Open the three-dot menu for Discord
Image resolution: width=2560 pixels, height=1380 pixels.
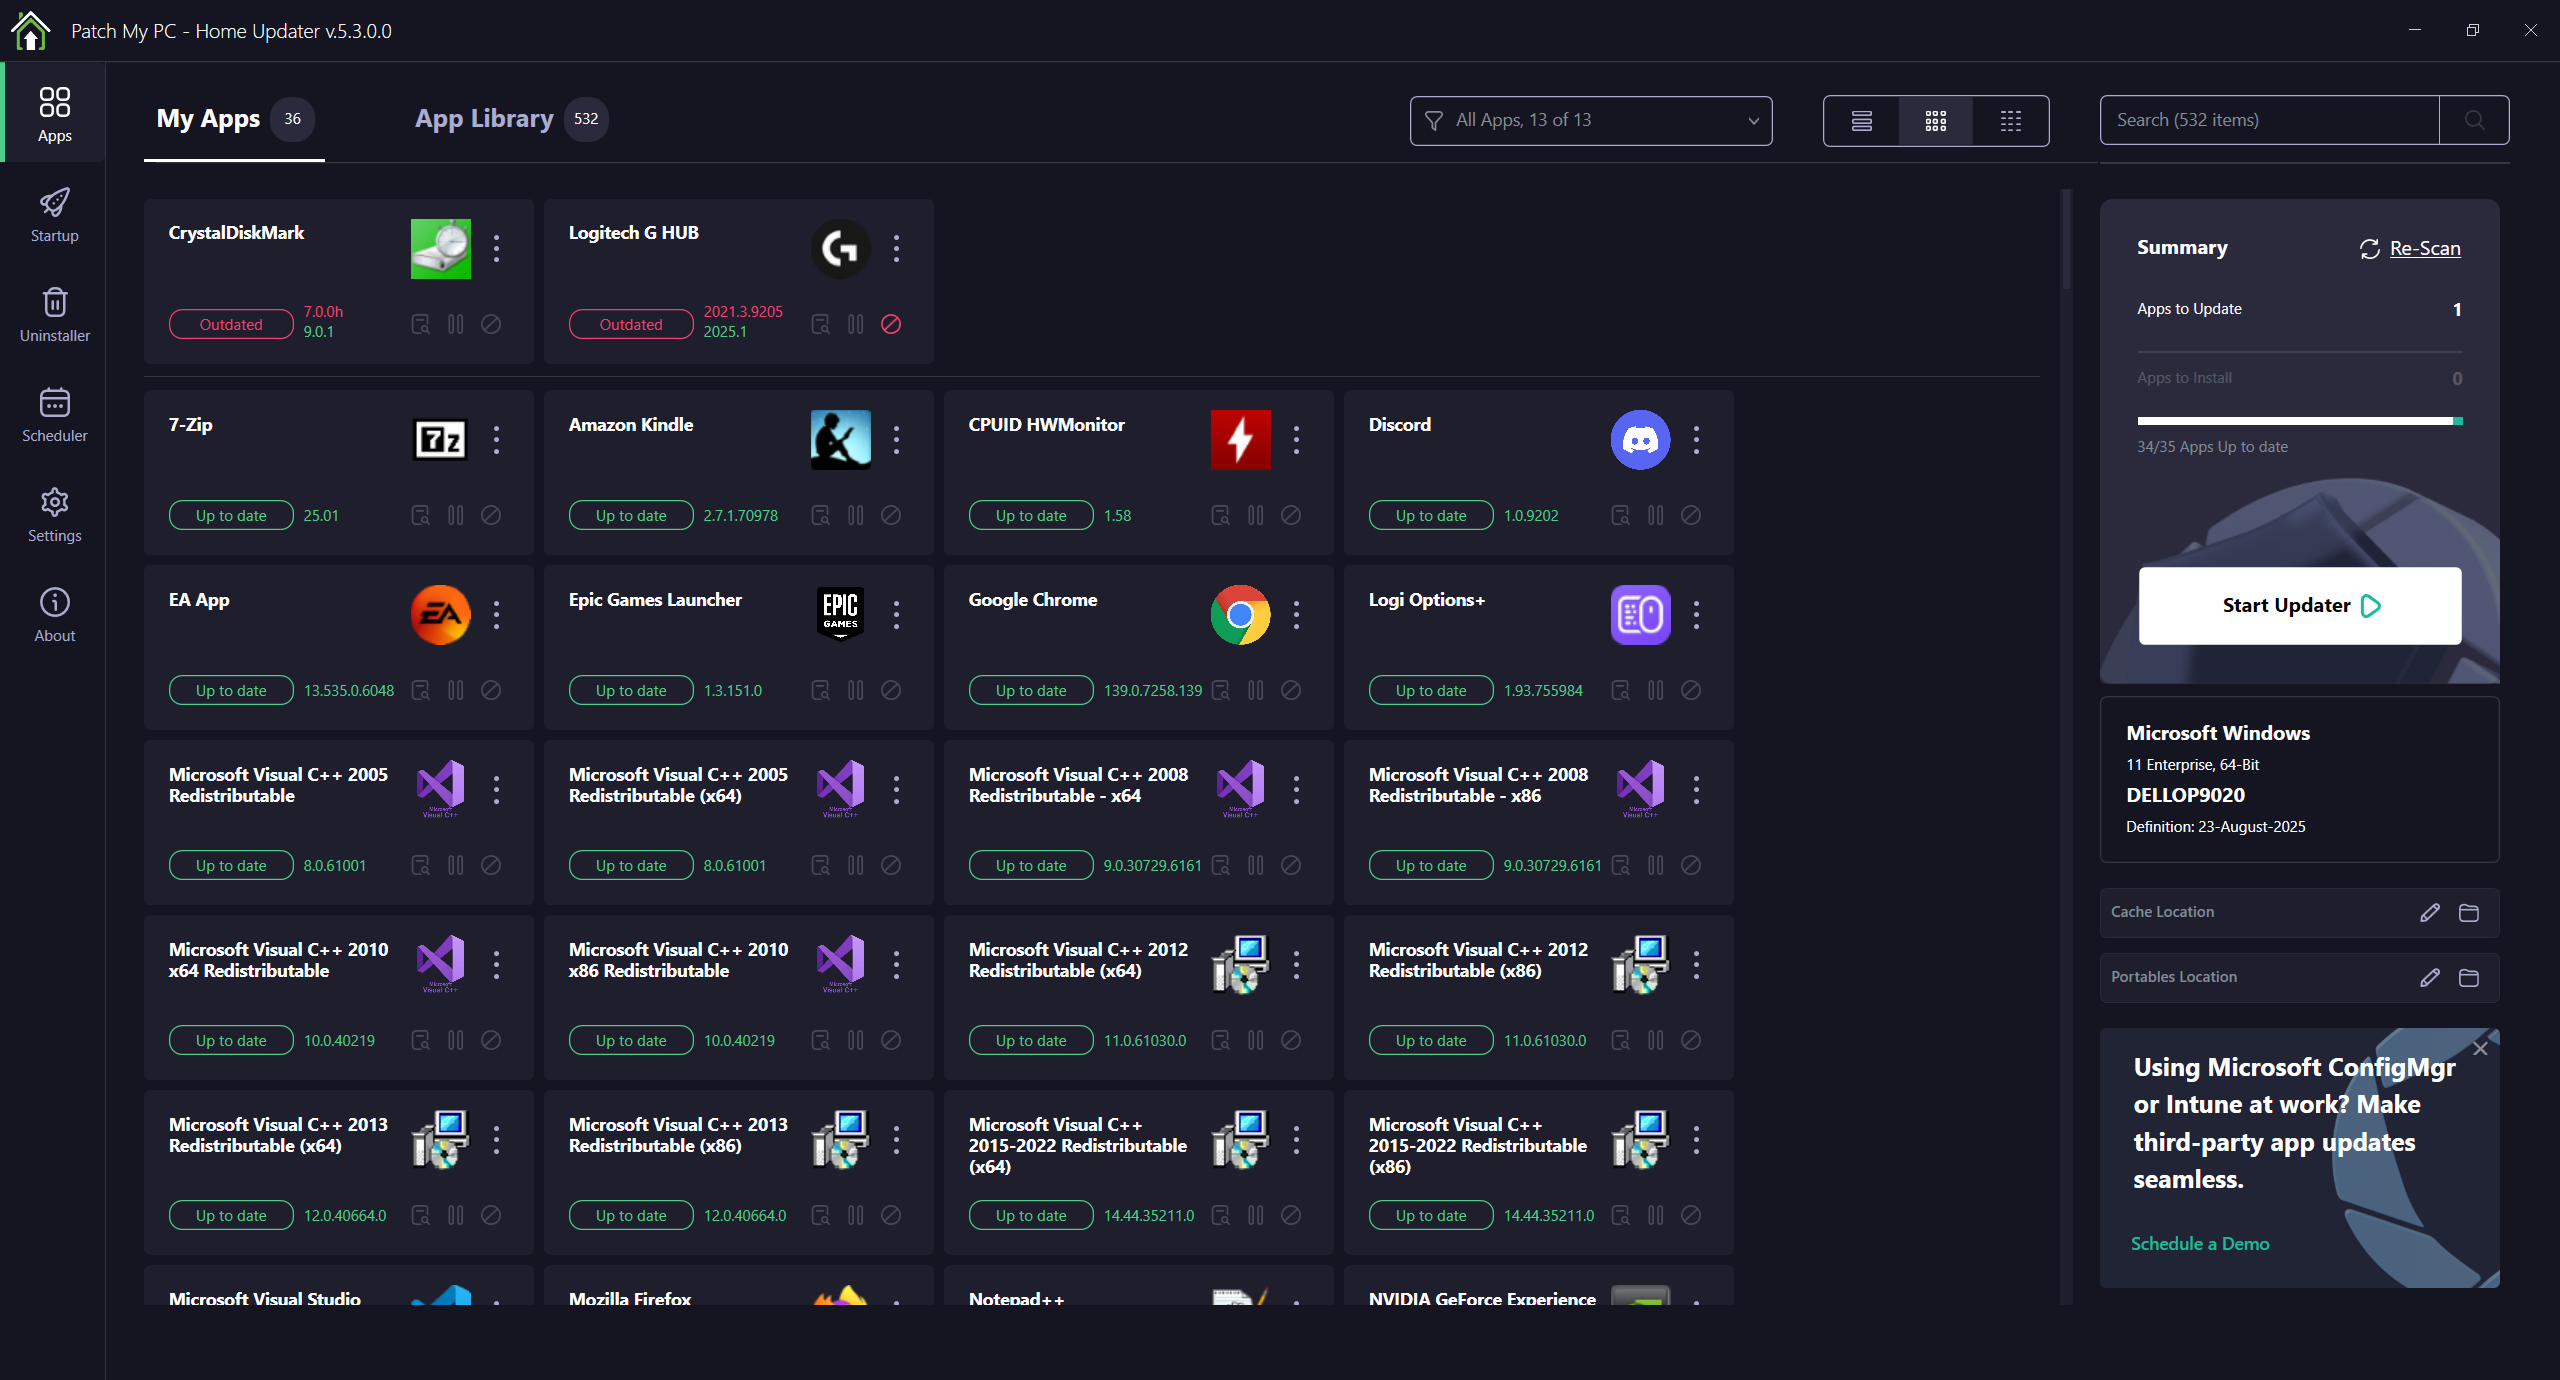pyautogui.click(x=1696, y=440)
